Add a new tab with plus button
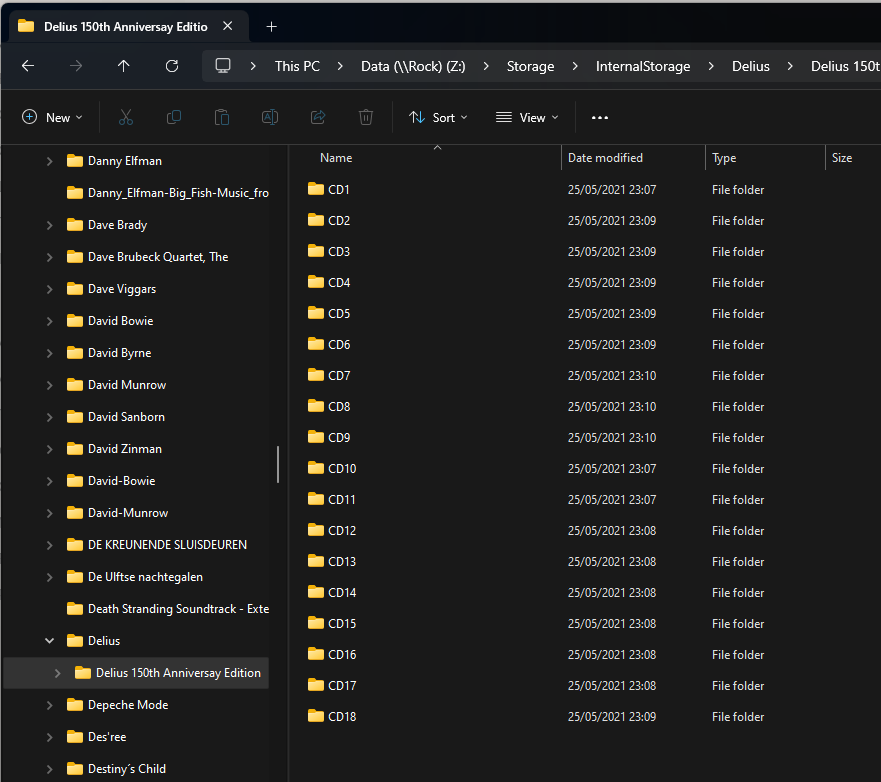The image size is (881, 782). point(271,26)
